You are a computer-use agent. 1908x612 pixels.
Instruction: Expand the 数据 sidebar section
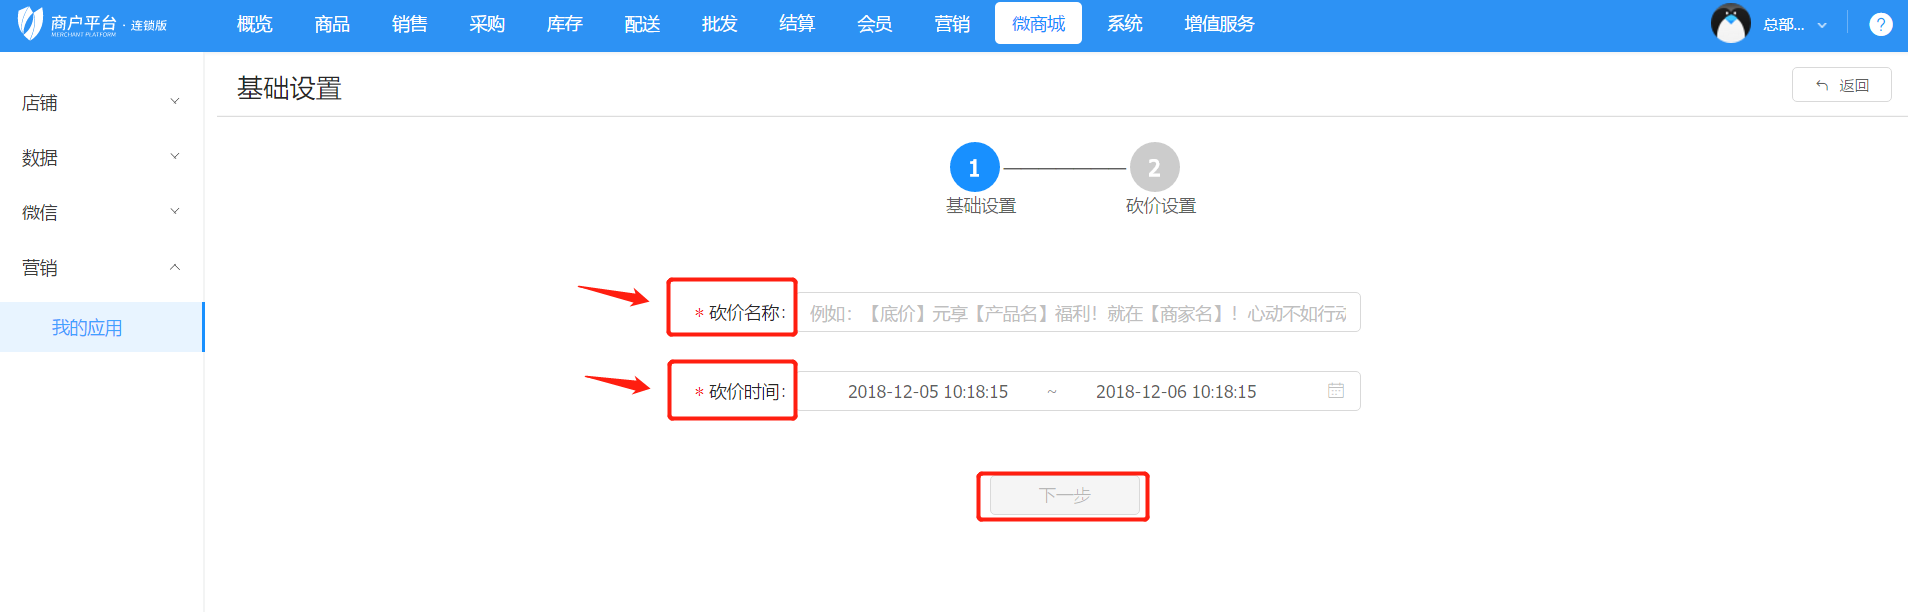100,157
